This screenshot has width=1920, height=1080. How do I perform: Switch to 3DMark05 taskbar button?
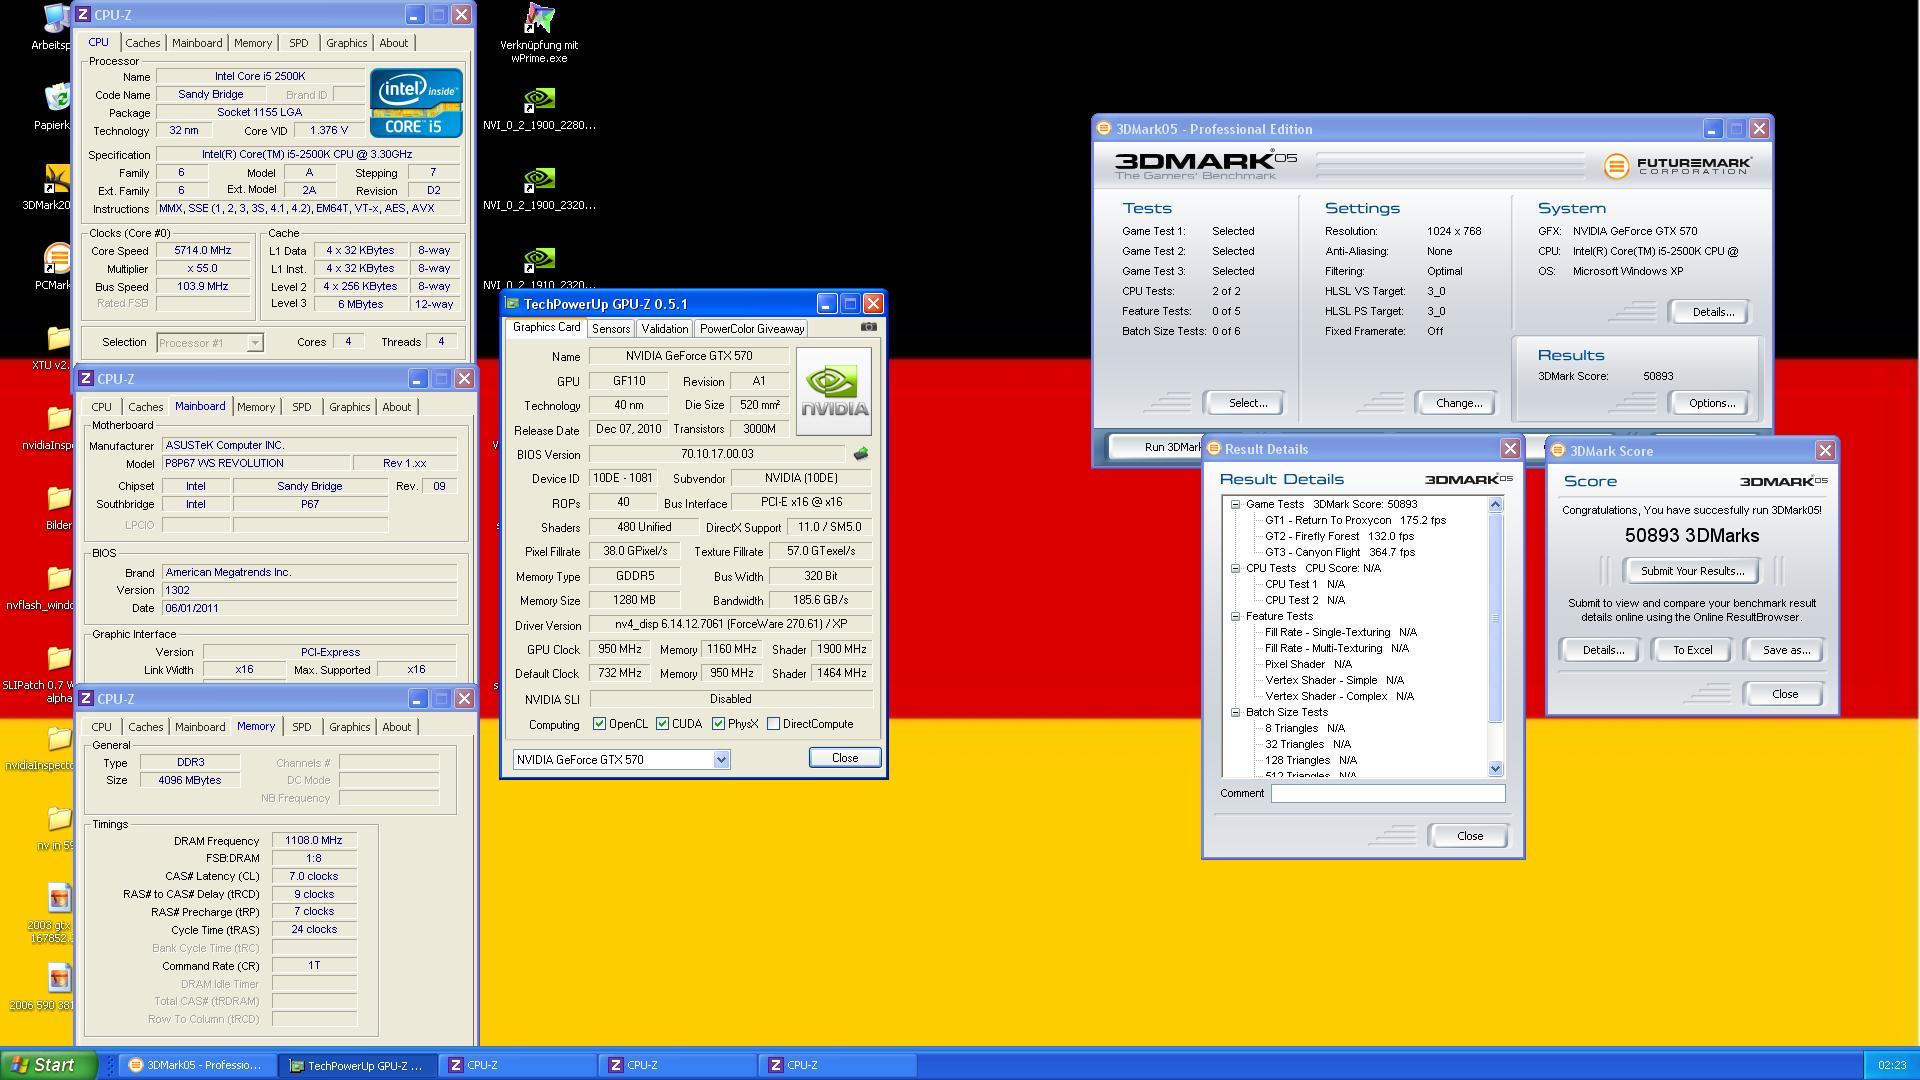point(197,1066)
